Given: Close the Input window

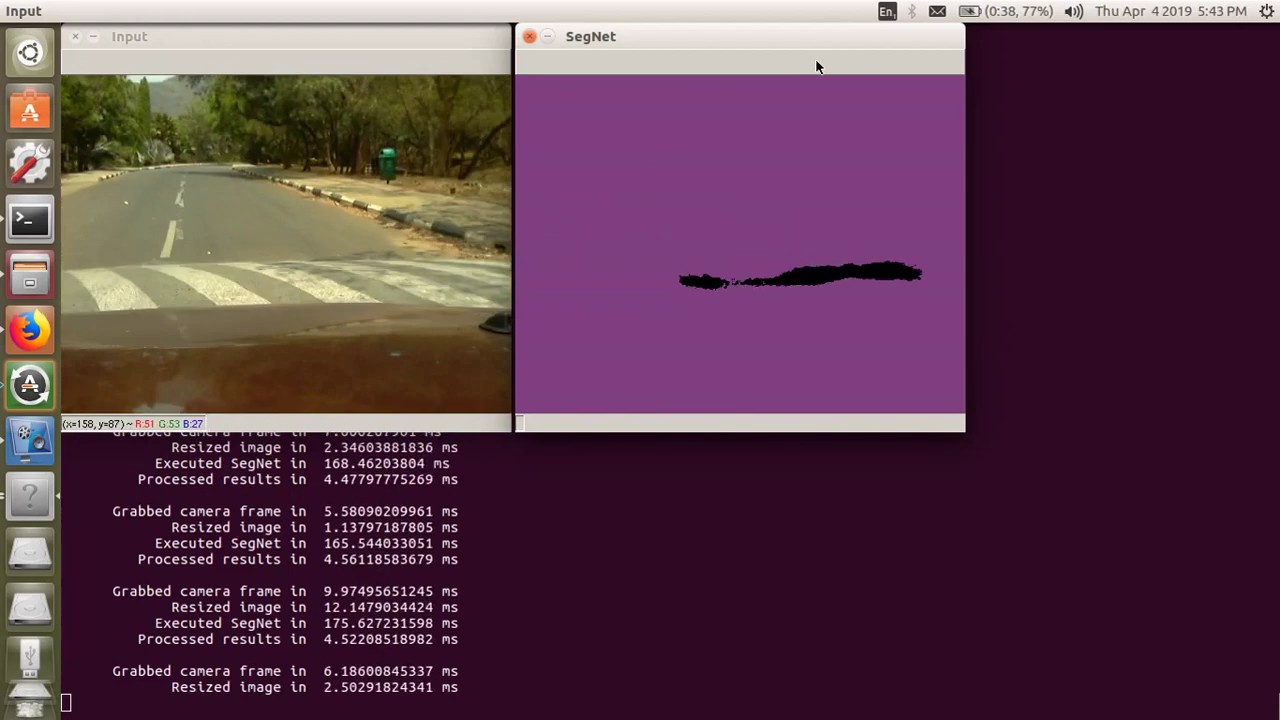Looking at the screenshot, I should pos(75,36).
